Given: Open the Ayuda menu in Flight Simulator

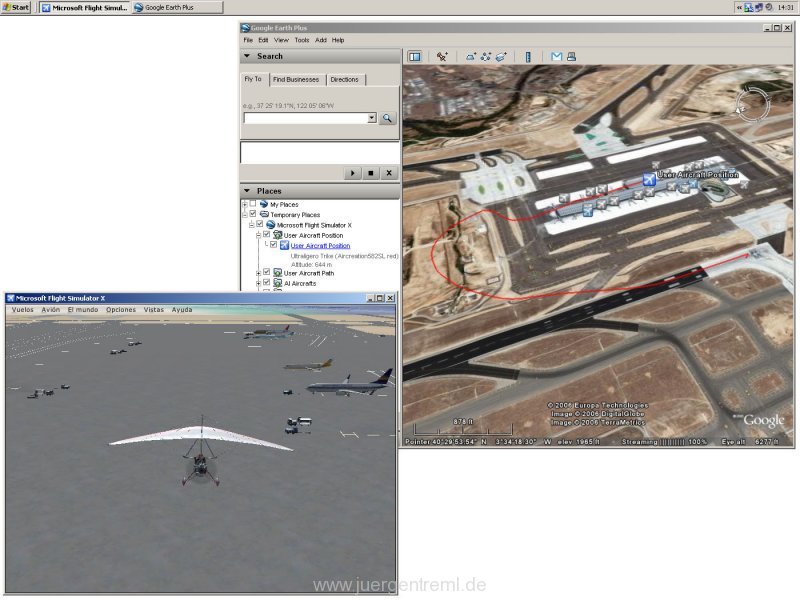Looking at the screenshot, I should coord(182,310).
